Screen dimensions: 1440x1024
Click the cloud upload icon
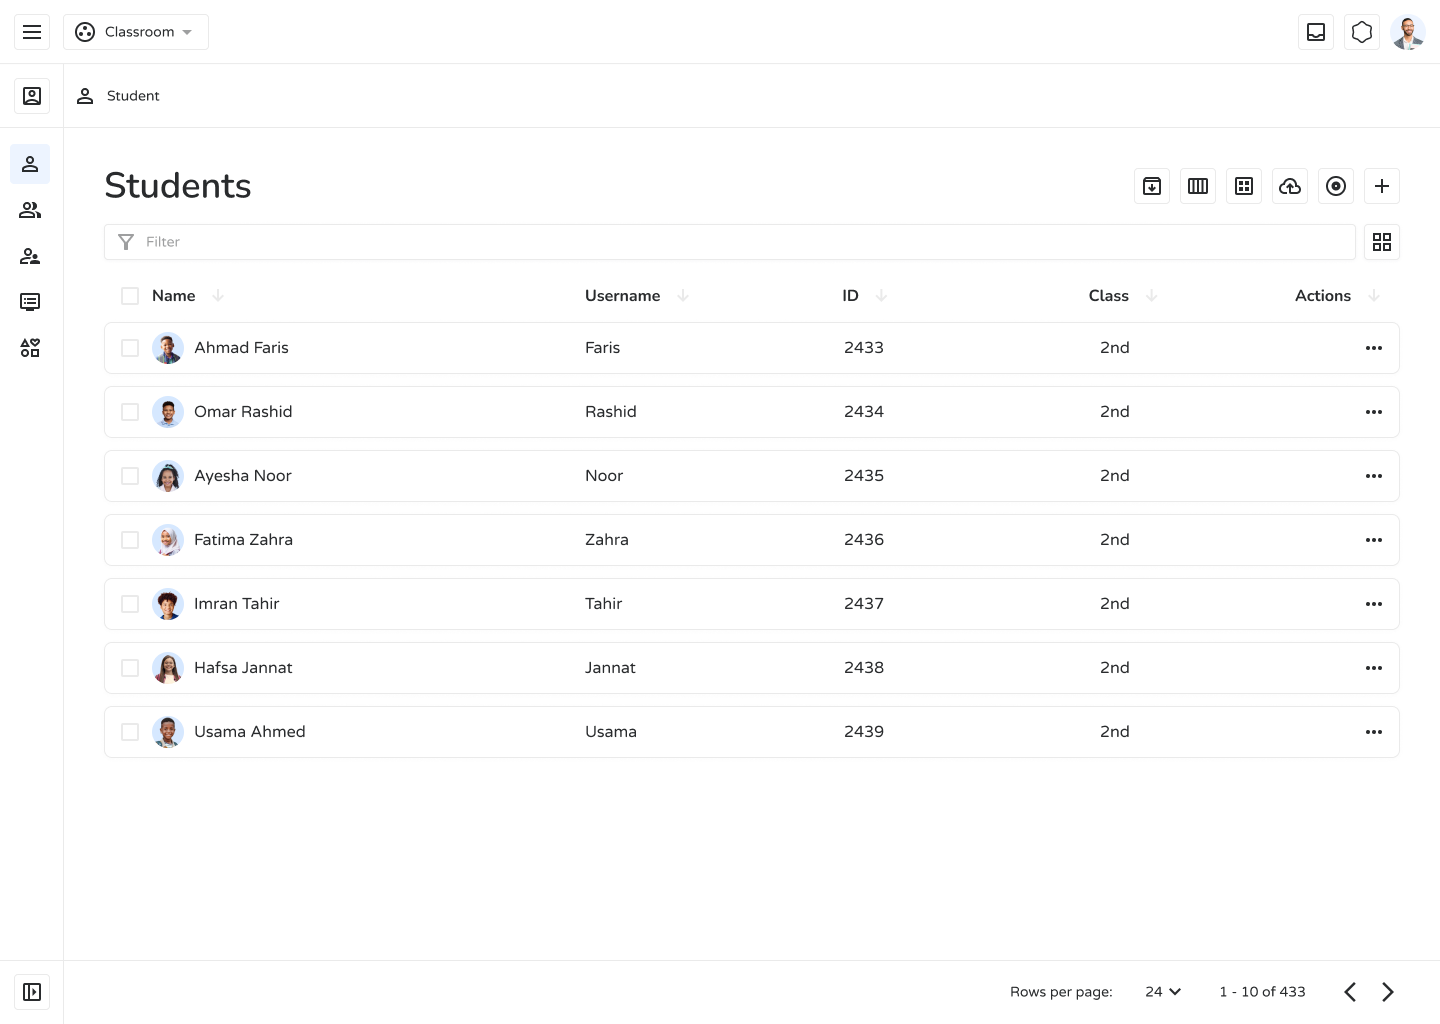(1290, 186)
